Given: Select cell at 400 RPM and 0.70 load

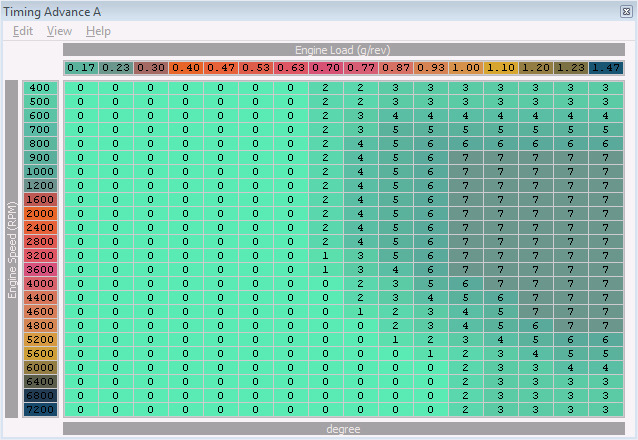Looking at the screenshot, I should pyautogui.click(x=326, y=88).
